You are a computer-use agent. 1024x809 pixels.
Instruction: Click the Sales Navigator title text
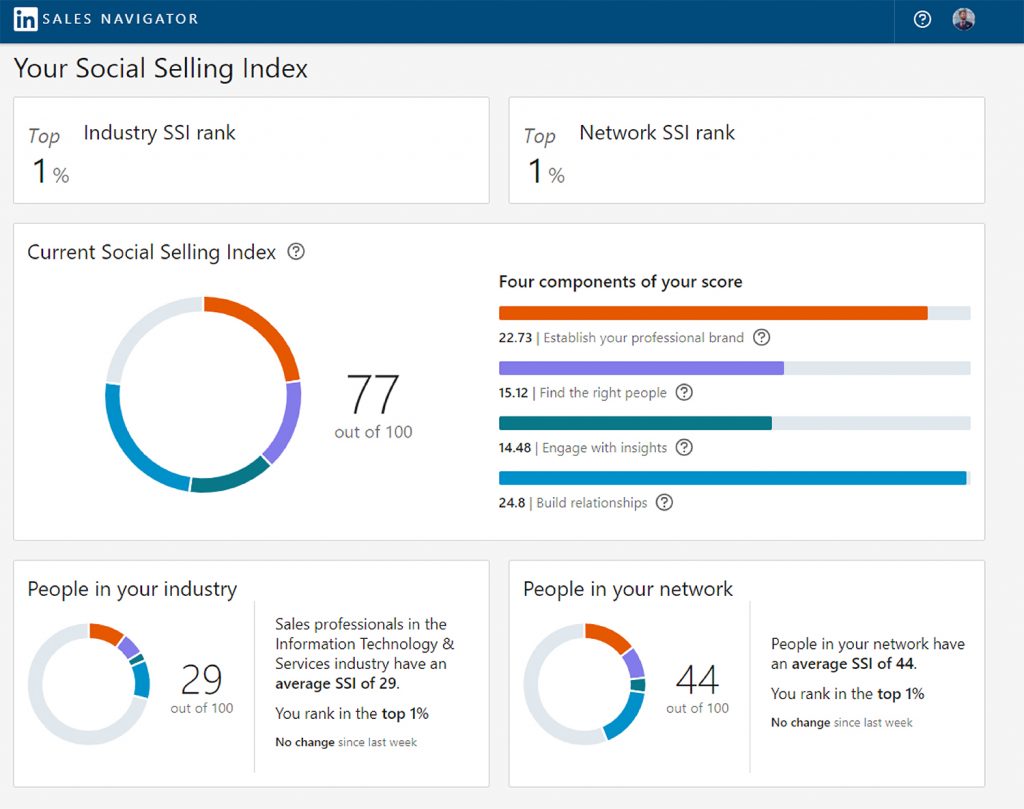tap(120, 19)
